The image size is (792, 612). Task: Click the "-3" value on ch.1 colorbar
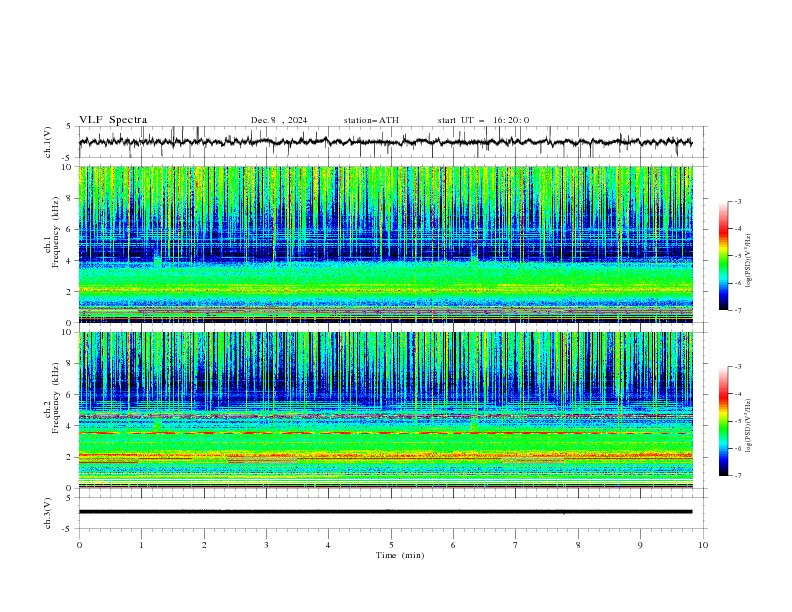coord(737,201)
